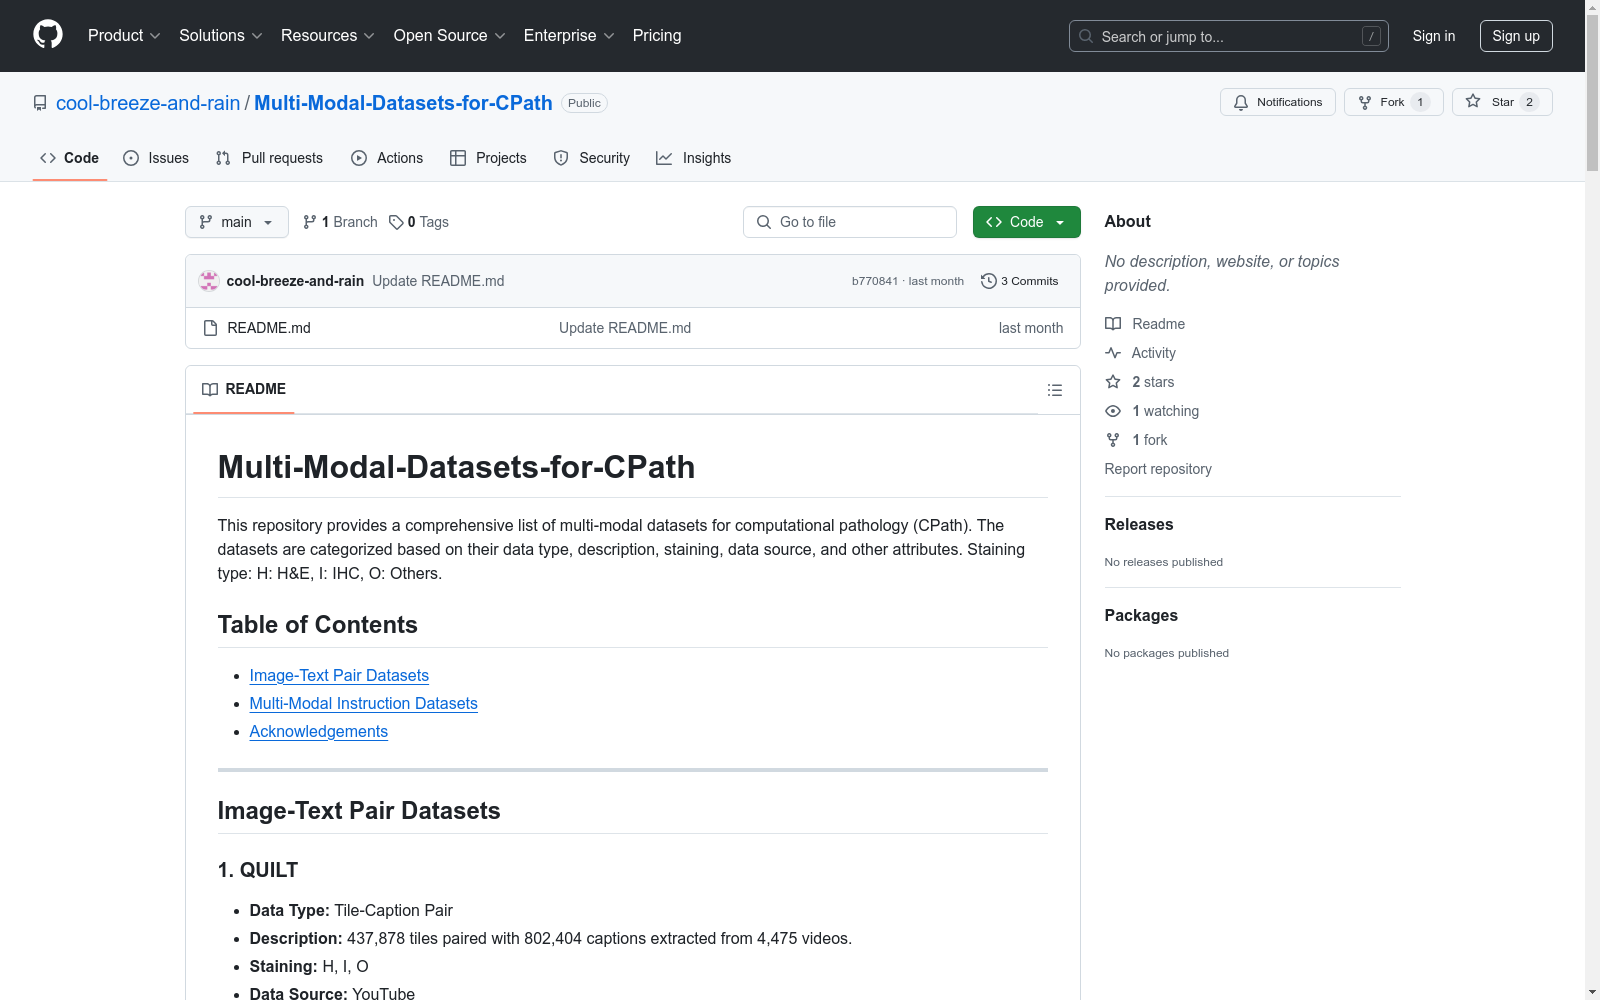Click the README.md file icon
The width and height of the screenshot is (1600, 1000).
coord(210,328)
